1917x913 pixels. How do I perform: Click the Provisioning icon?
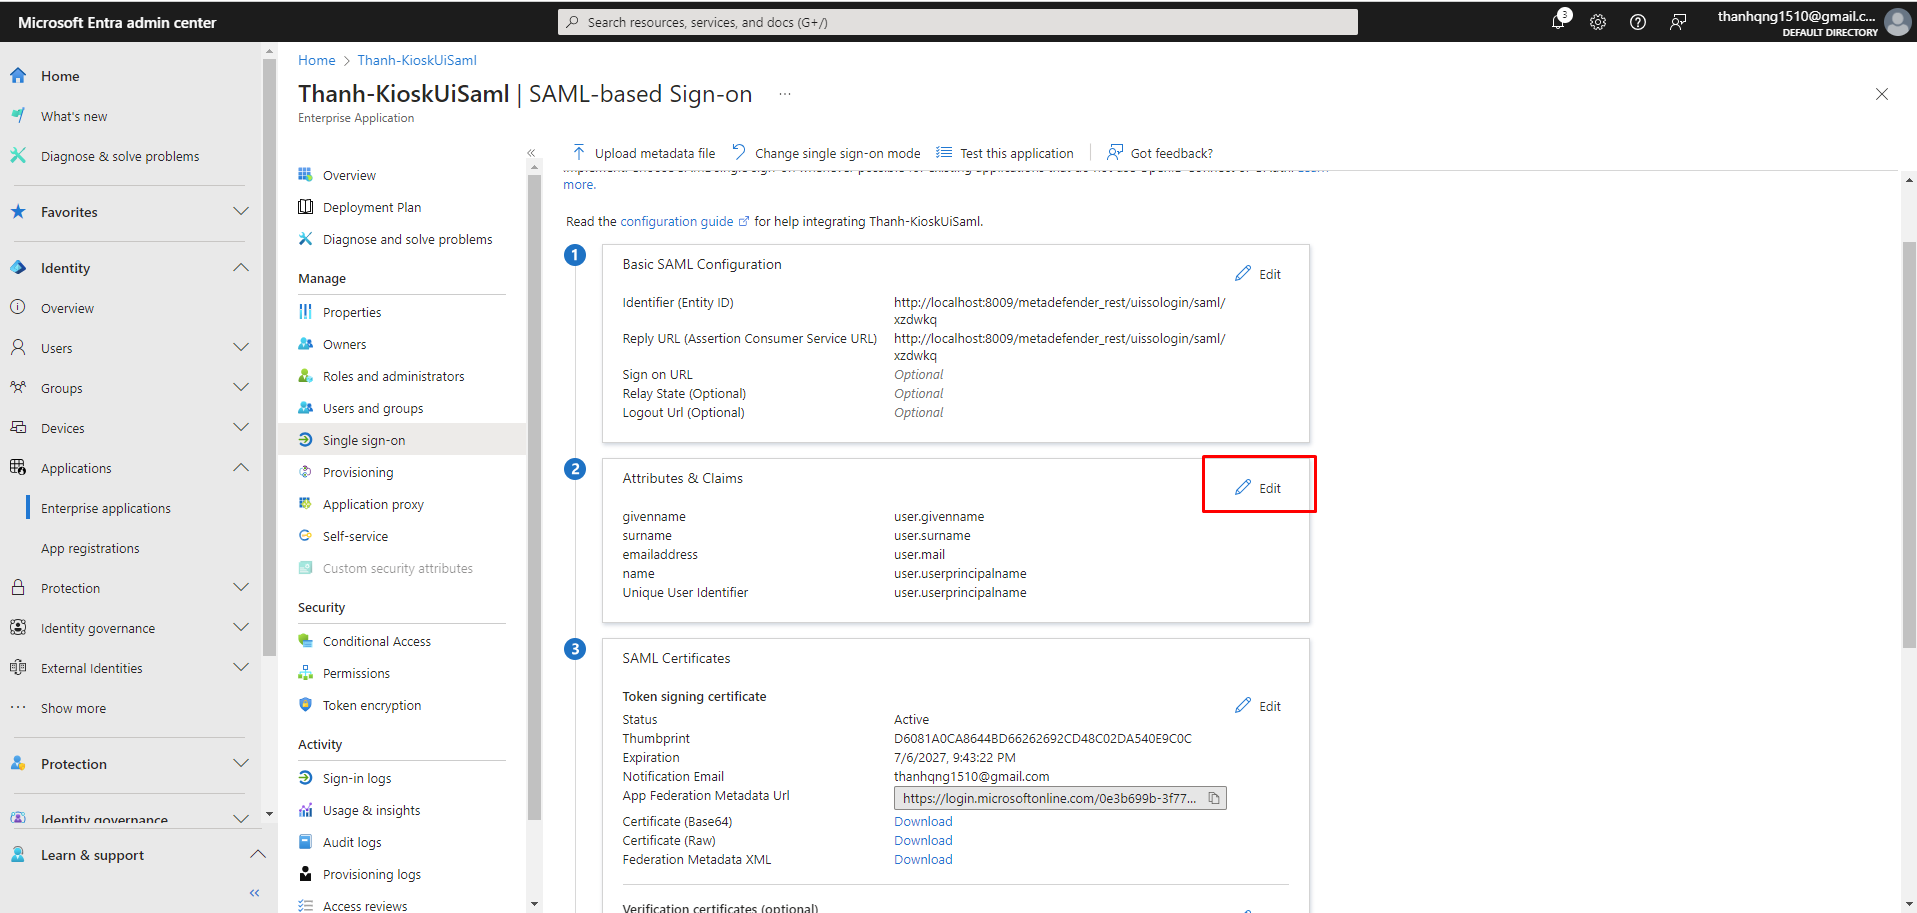click(305, 472)
